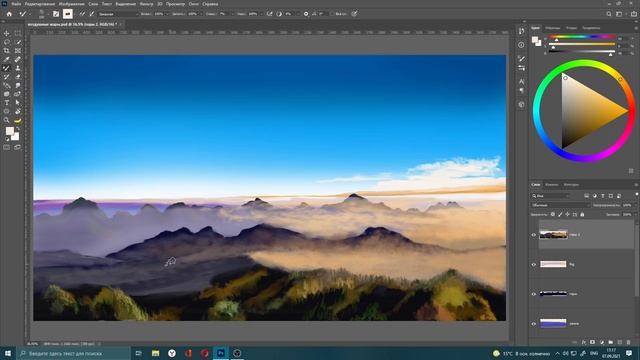Hide the layer with pale beige thumbnail

533,264
